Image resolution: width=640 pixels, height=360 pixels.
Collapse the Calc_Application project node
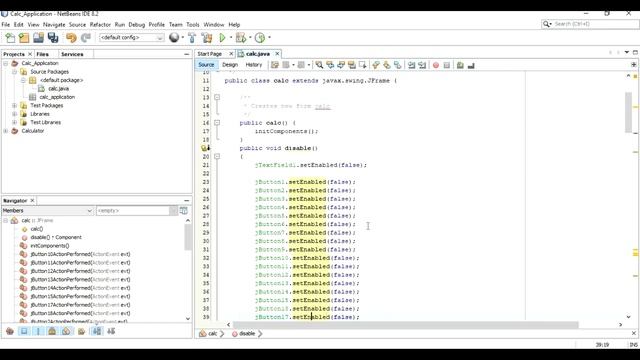(x=6, y=63)
